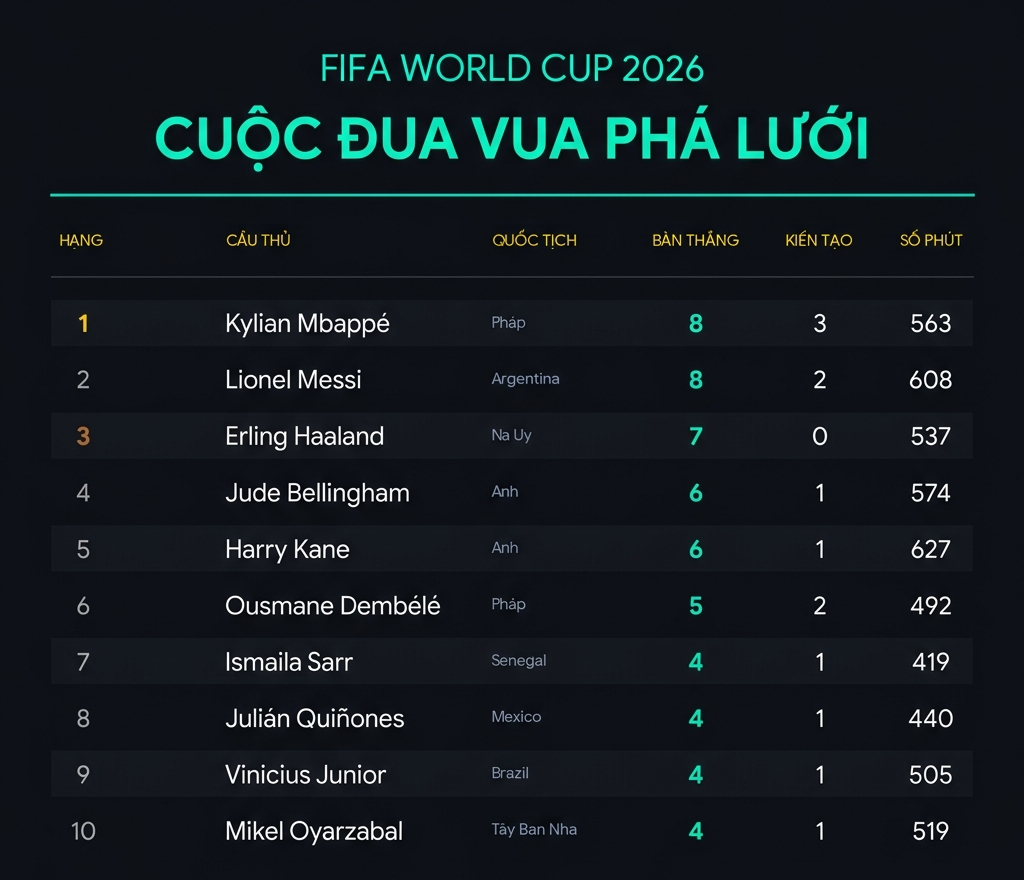This screenshot has width=1024, height=880.
Task: Click Vinicius Junior's name
Action: click(x=306, y=775)
